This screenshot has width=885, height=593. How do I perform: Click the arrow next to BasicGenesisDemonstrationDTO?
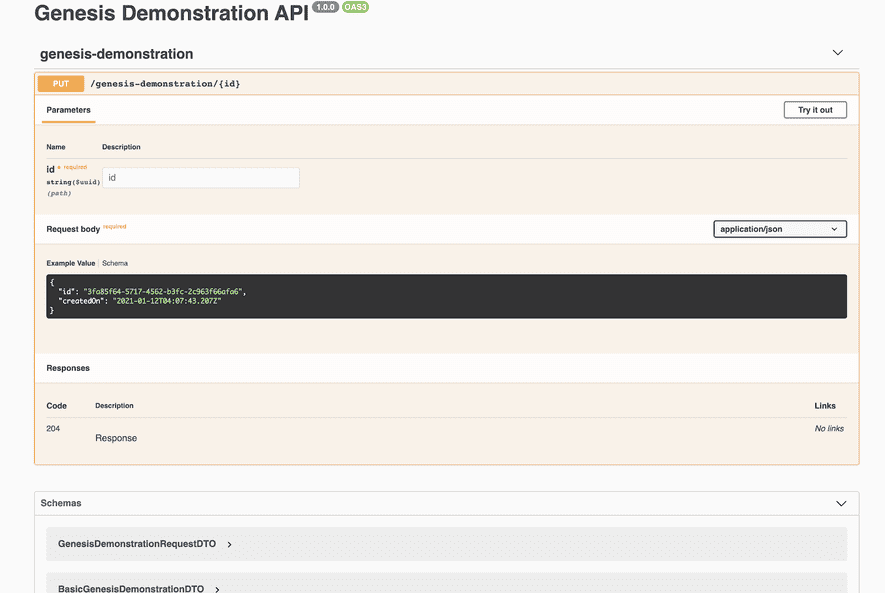coord(216,588)
